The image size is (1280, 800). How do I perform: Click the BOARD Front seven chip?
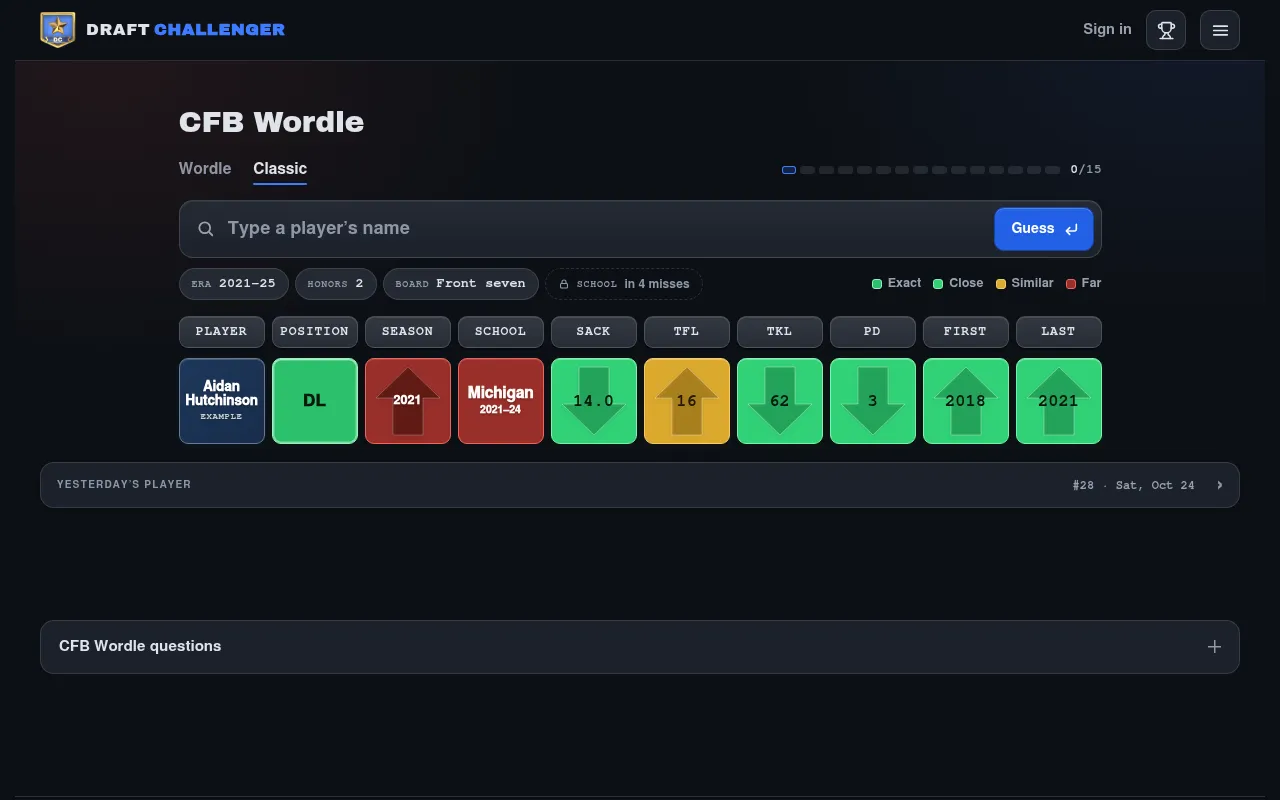(461, 284)
